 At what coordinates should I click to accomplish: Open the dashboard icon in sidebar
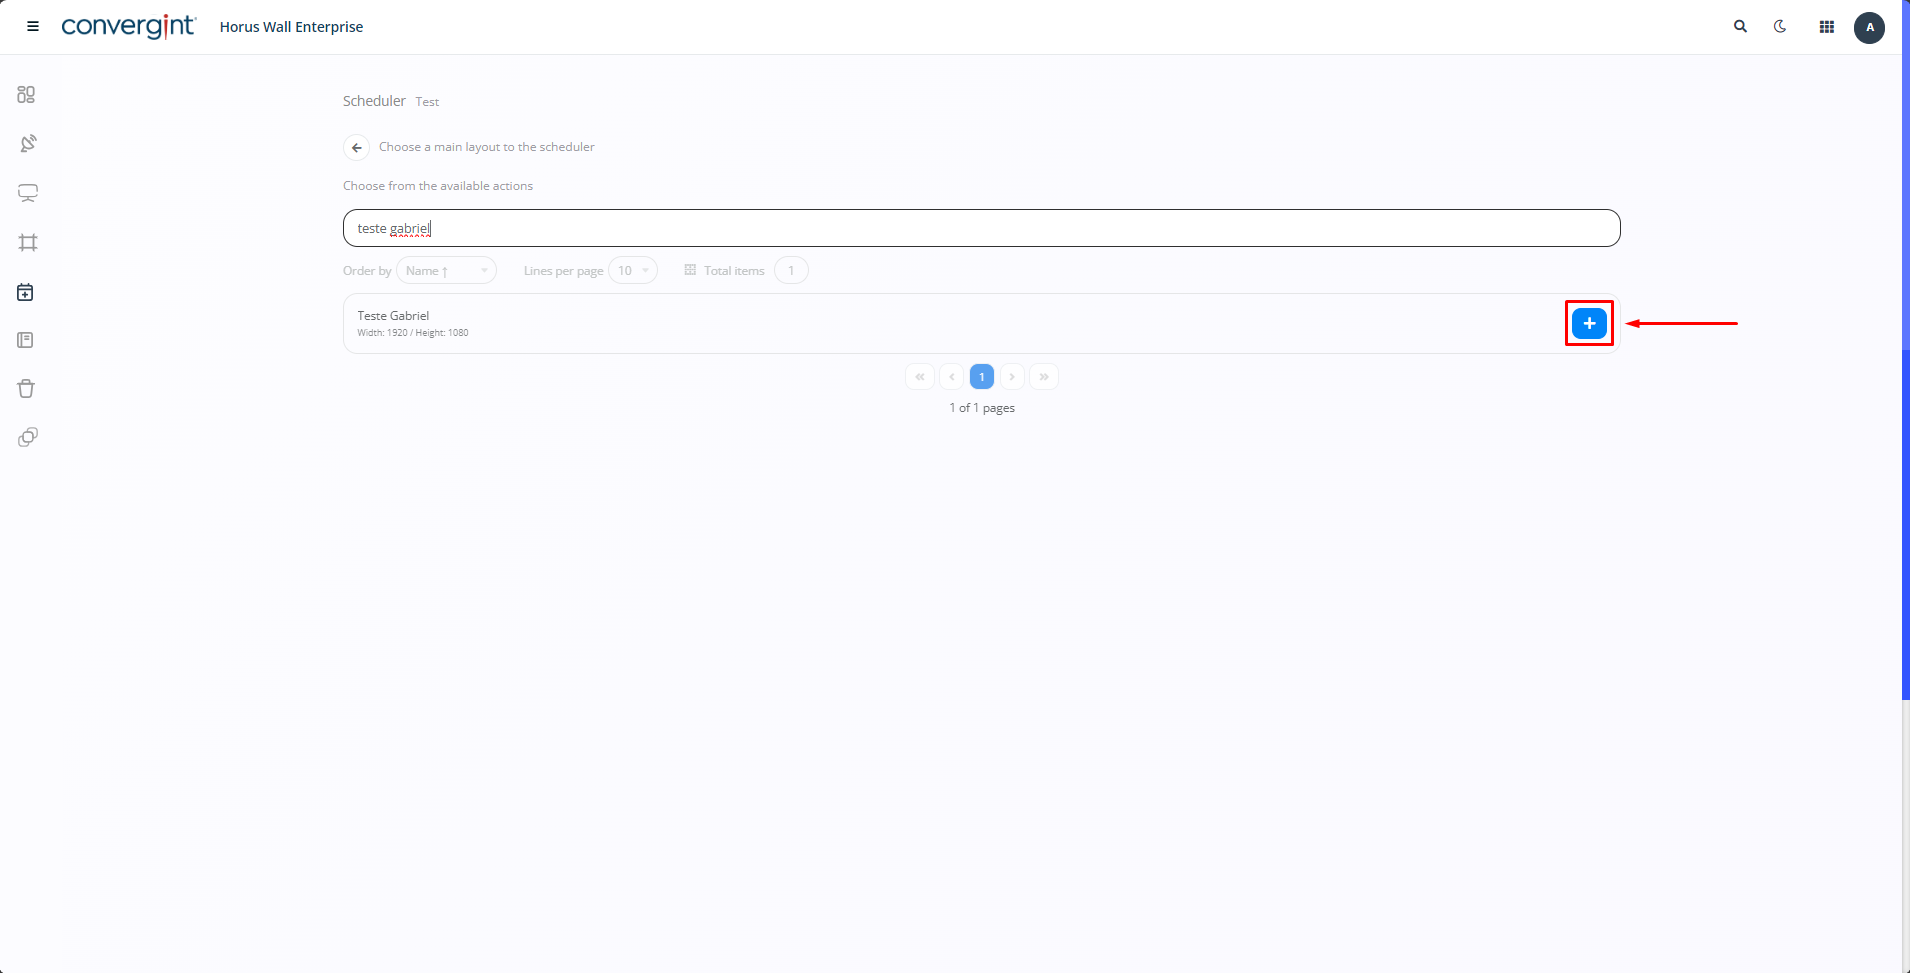26,95
